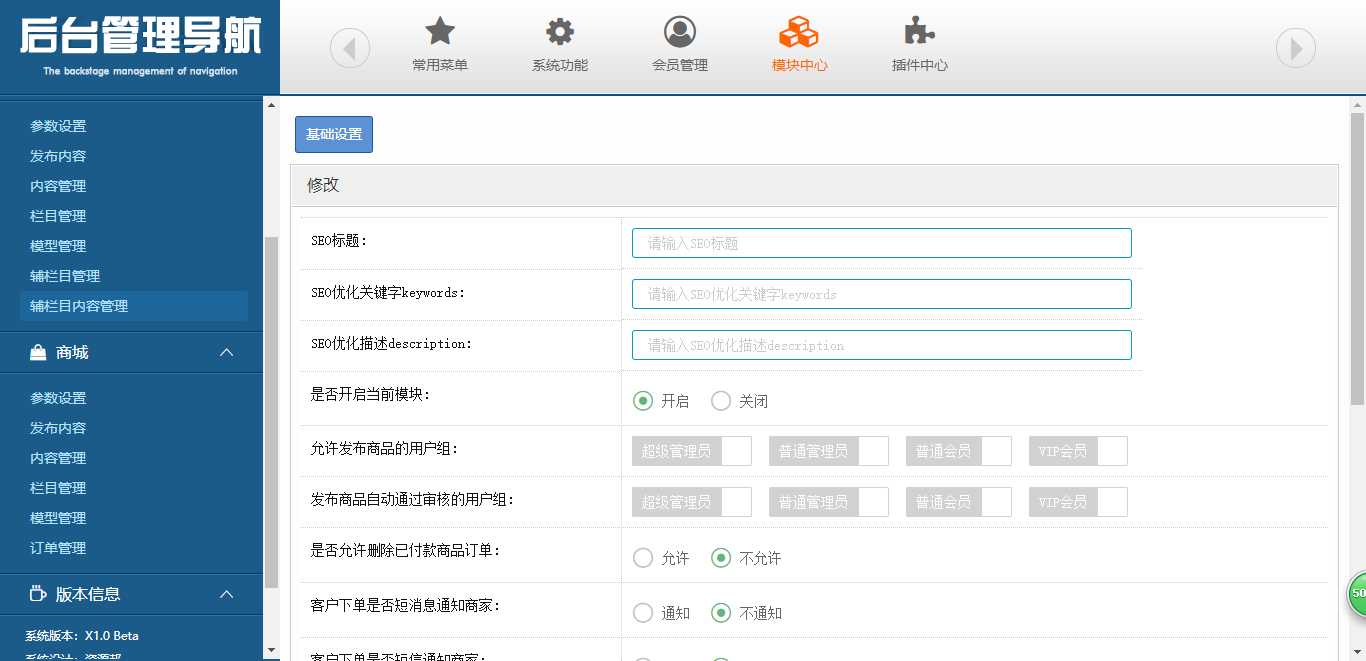The width and height of the screenshot is (1366, 661).
Task: Click the 版本信息 section header text
Action: [88, 594]
